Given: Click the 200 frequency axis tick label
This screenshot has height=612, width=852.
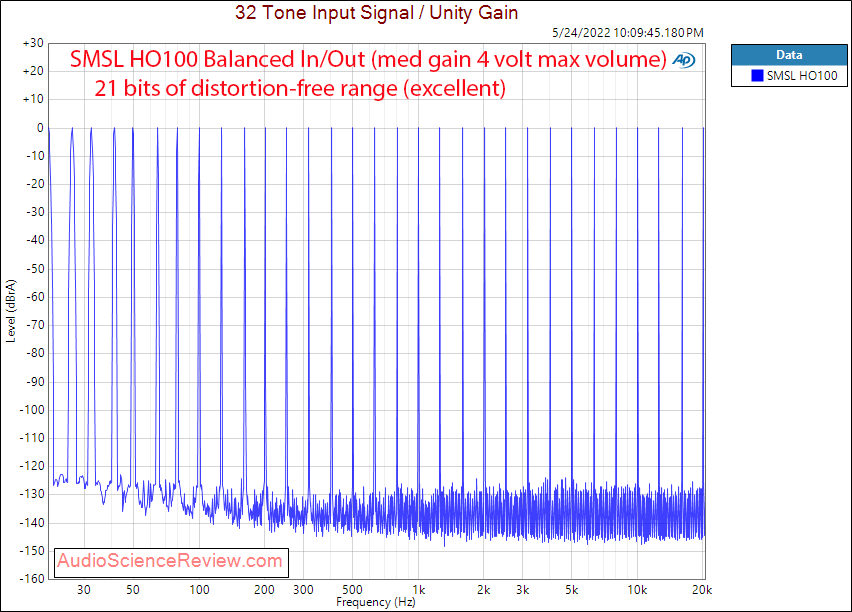Looking at the screenshot, I should [x=265, y=590].
